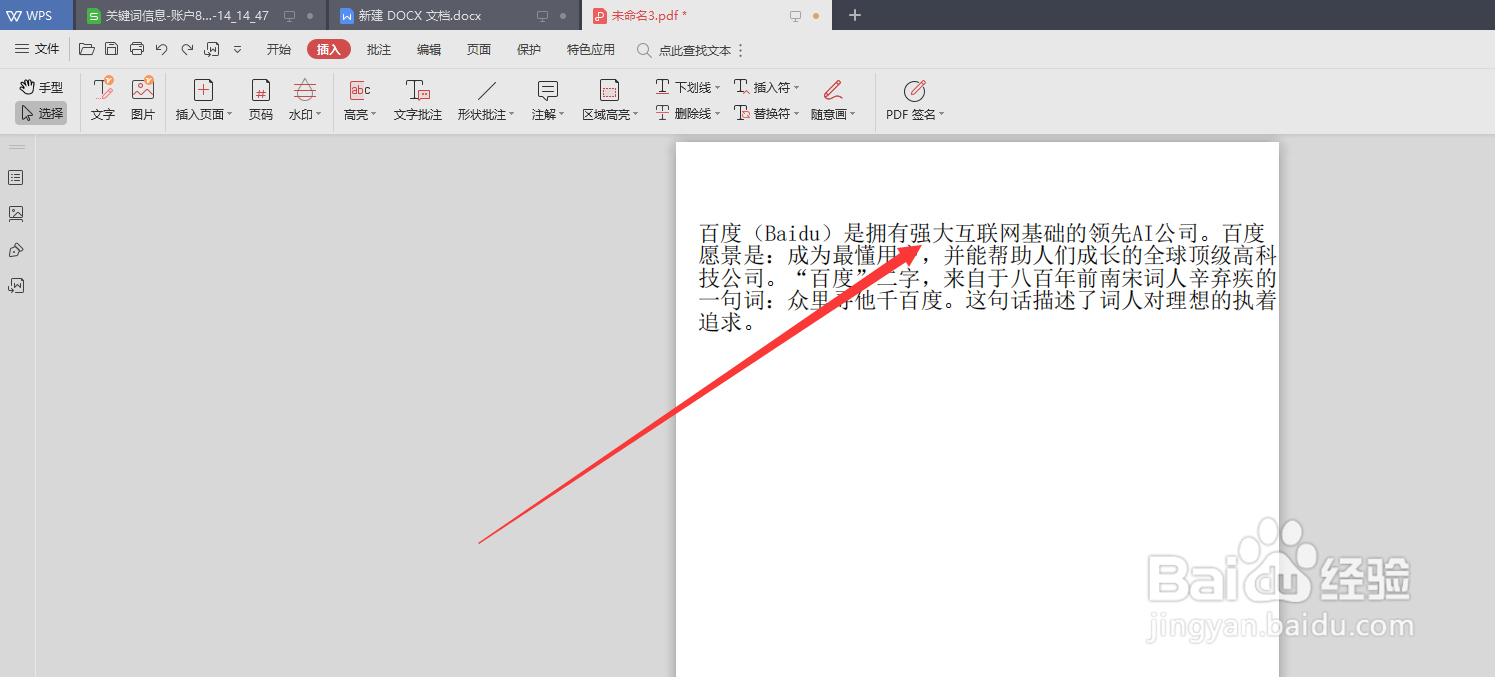Activate the 选择 selection tool
Viewport: 1495px width, 677px height.
pos(41,113)
